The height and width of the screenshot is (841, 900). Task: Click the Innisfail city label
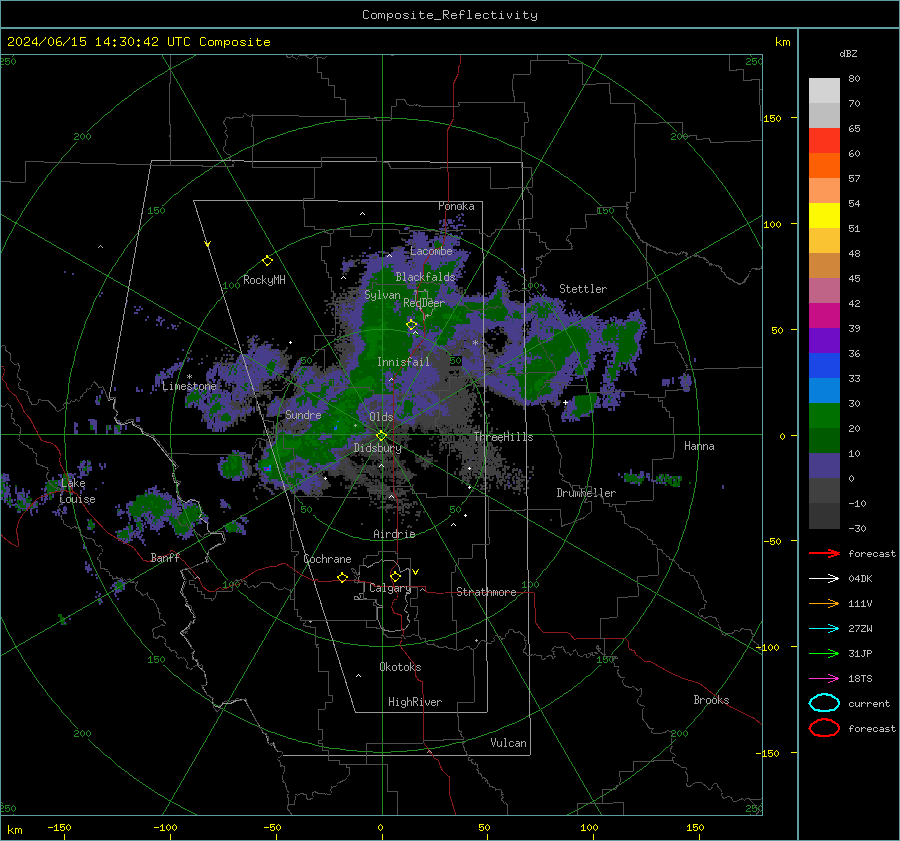coord(403,362)
